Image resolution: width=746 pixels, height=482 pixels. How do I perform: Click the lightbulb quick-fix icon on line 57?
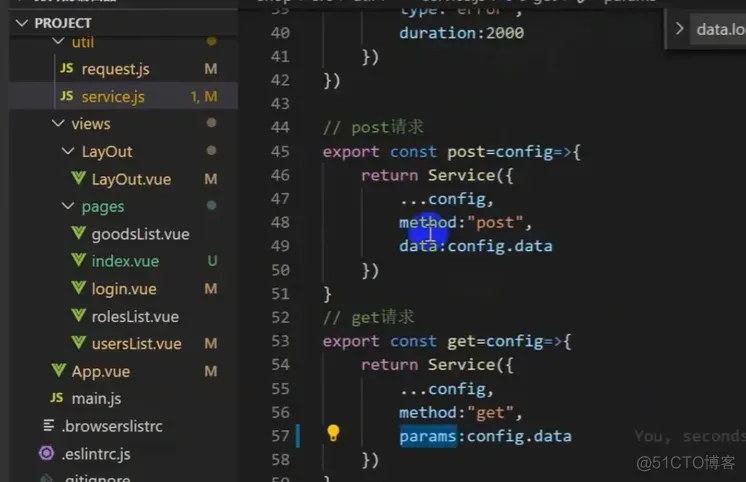[x=333, y=433]
